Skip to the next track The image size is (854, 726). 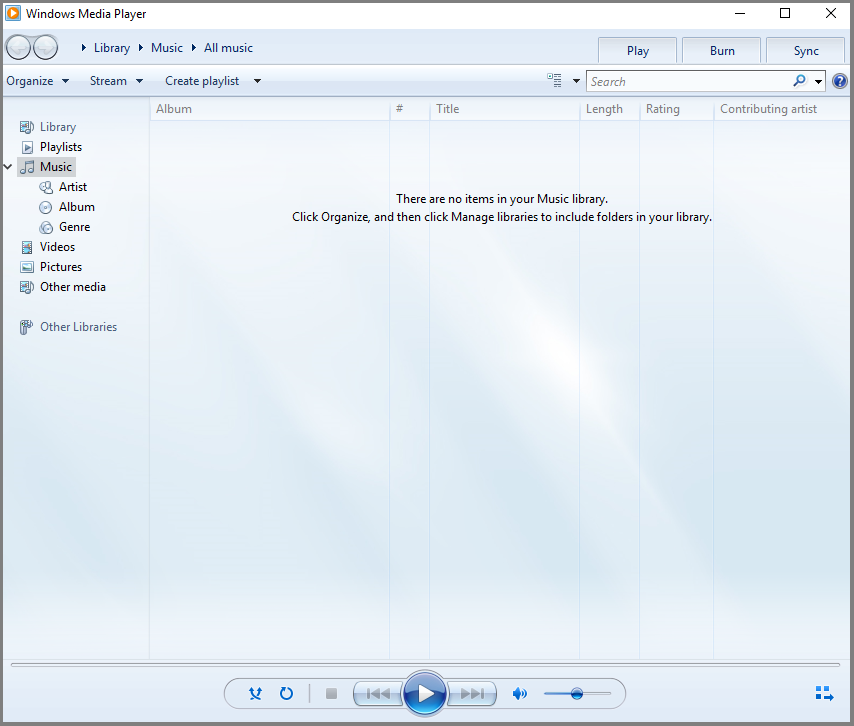coord(472,693)
